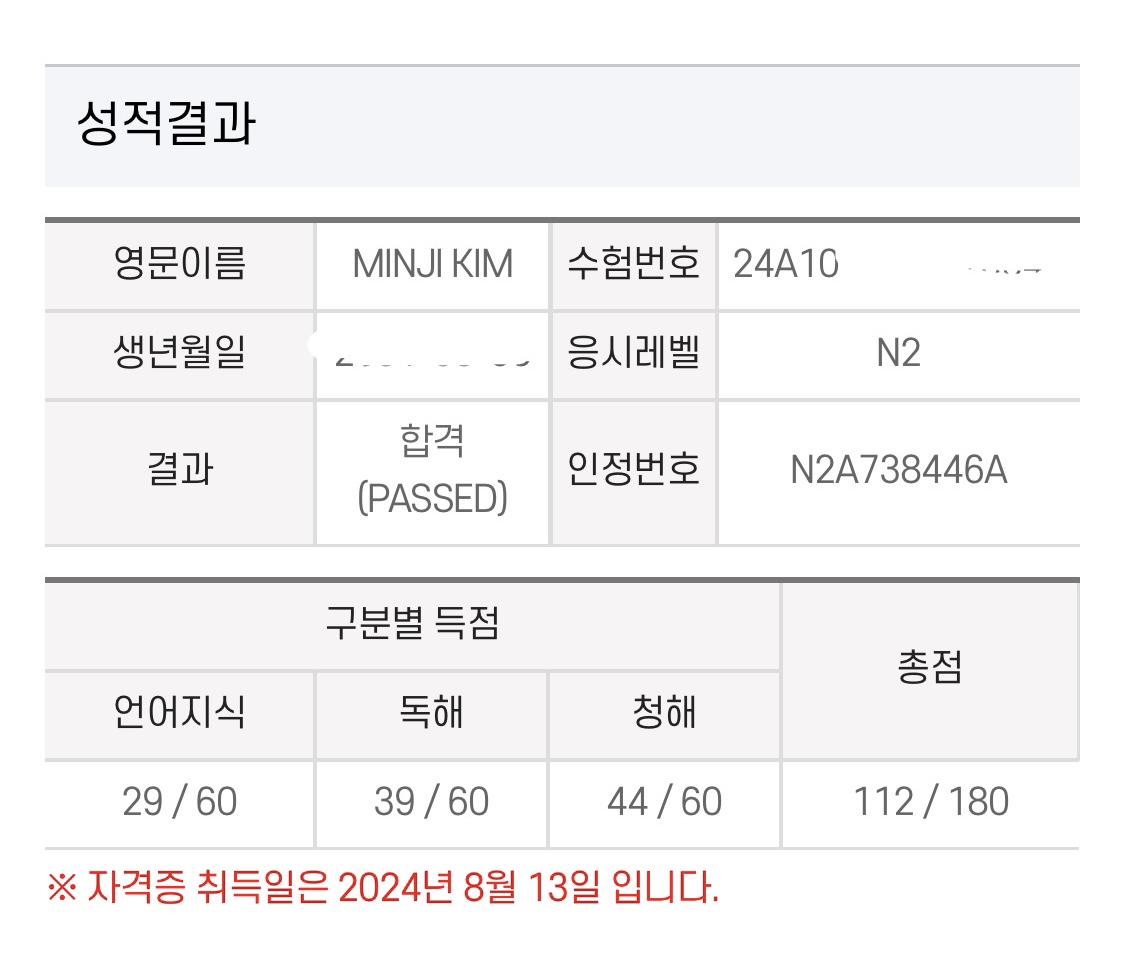Viewport: 1125px width, 953px height.
Task: Click the 구분별 득점 header
Action: (412, 625)
